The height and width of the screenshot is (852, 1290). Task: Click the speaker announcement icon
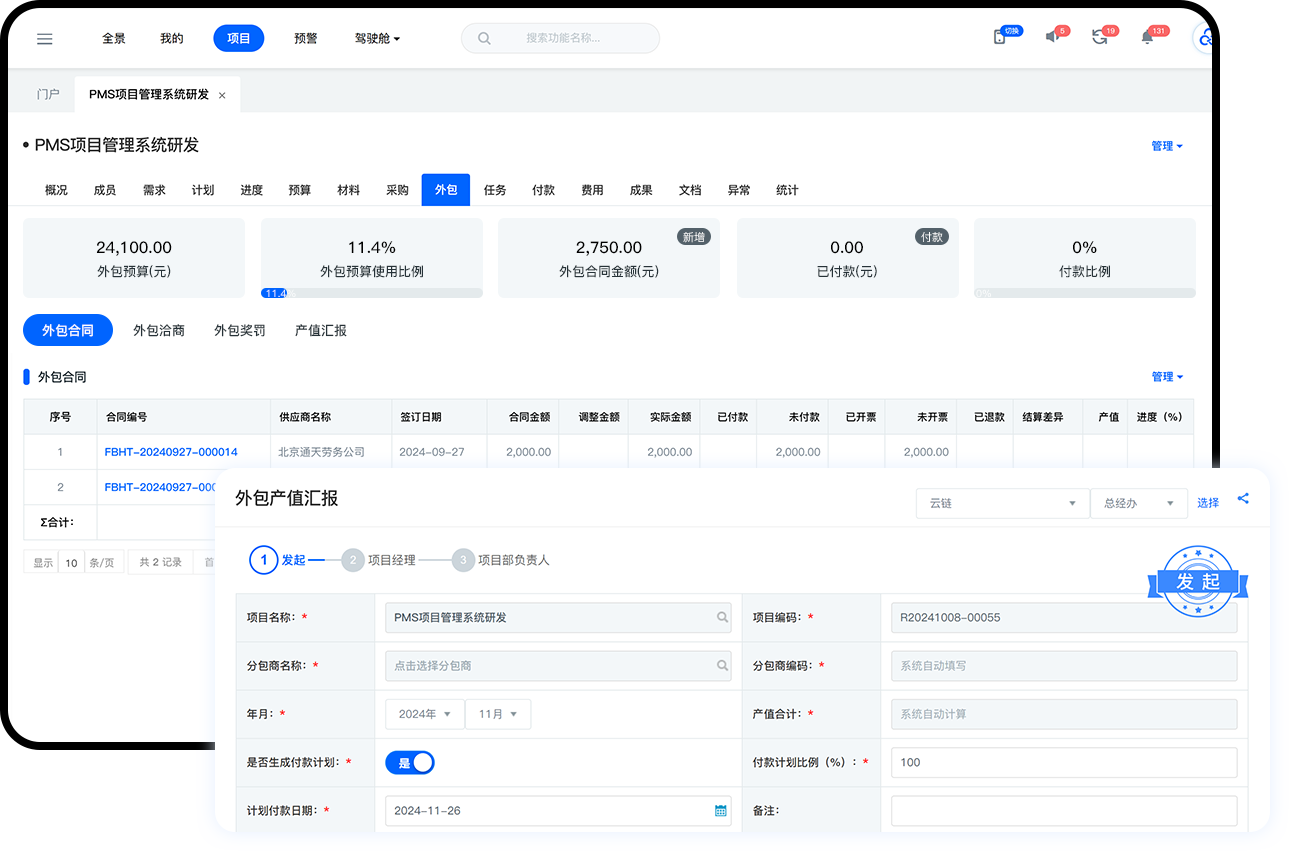tap(1052, 37)
